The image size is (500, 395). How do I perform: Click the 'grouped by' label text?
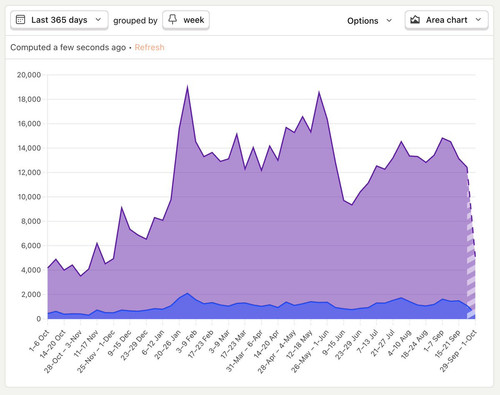click(135, 21)
